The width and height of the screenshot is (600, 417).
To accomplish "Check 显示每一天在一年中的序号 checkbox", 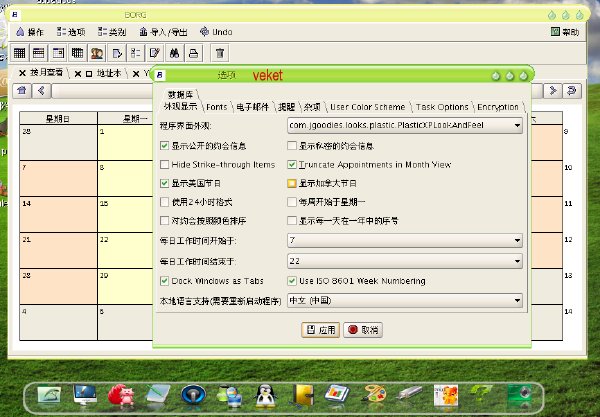I will point(292,221).
